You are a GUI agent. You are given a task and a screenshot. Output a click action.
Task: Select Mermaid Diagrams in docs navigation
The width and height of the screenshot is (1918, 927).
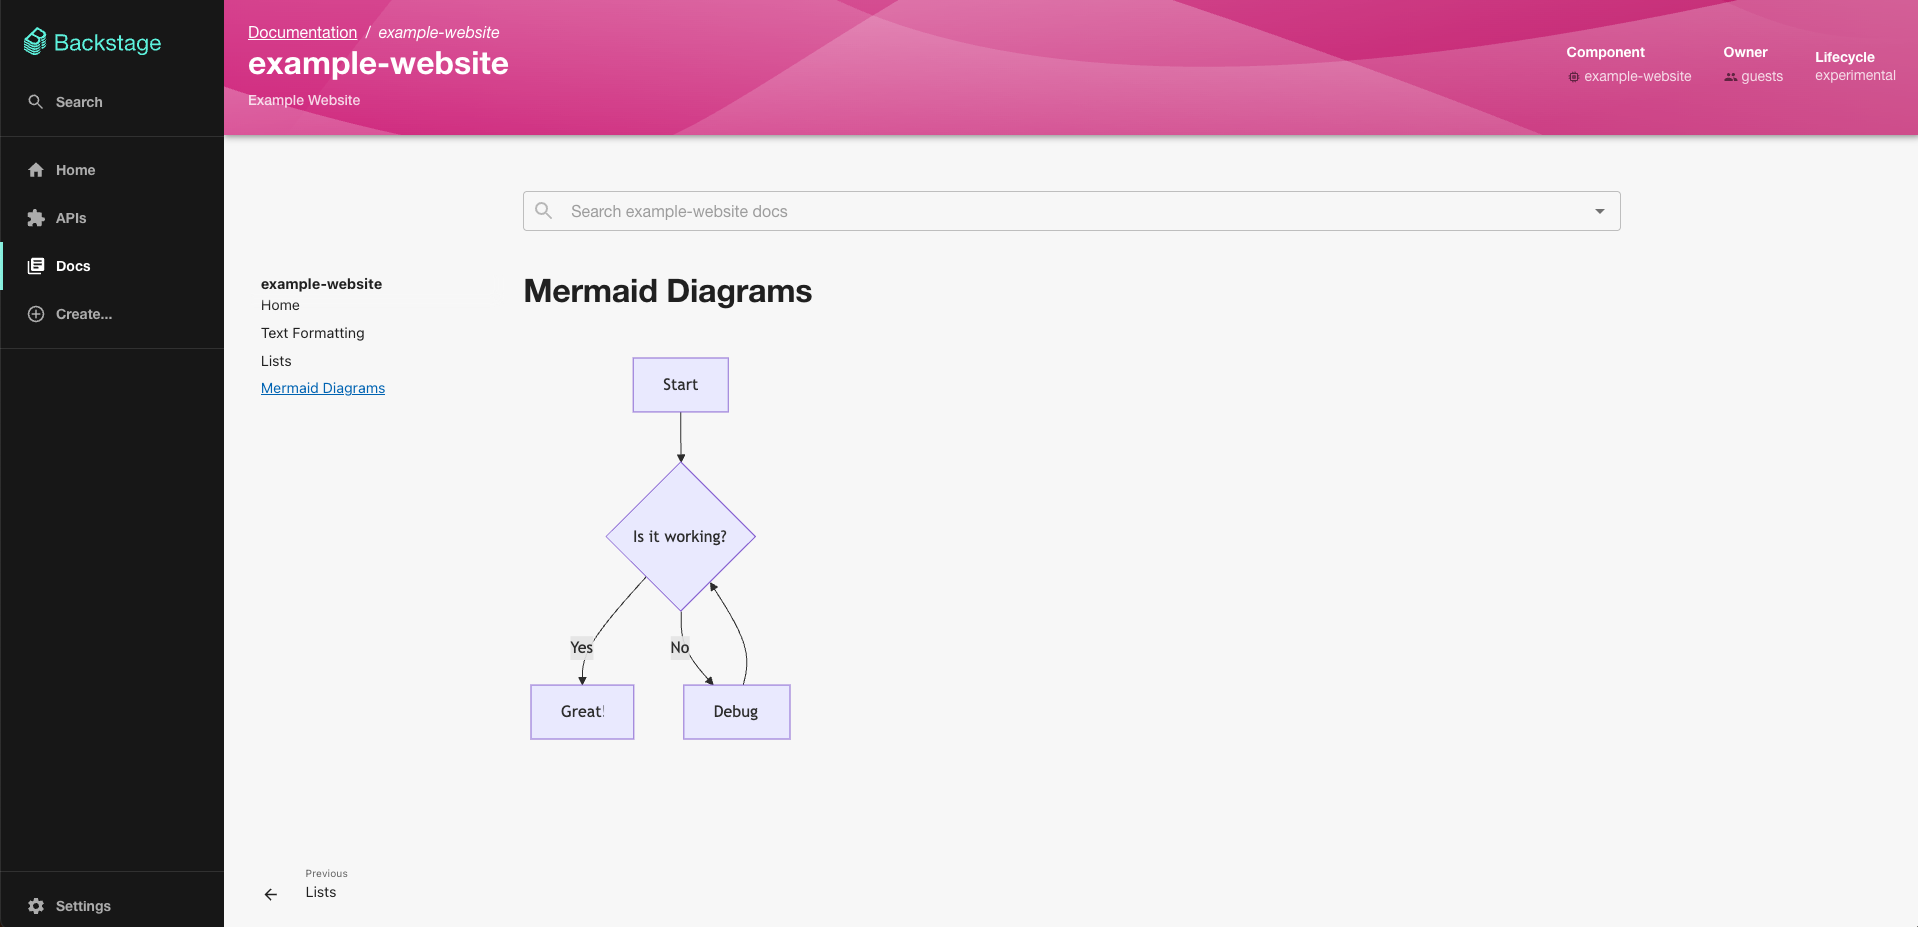322,388
